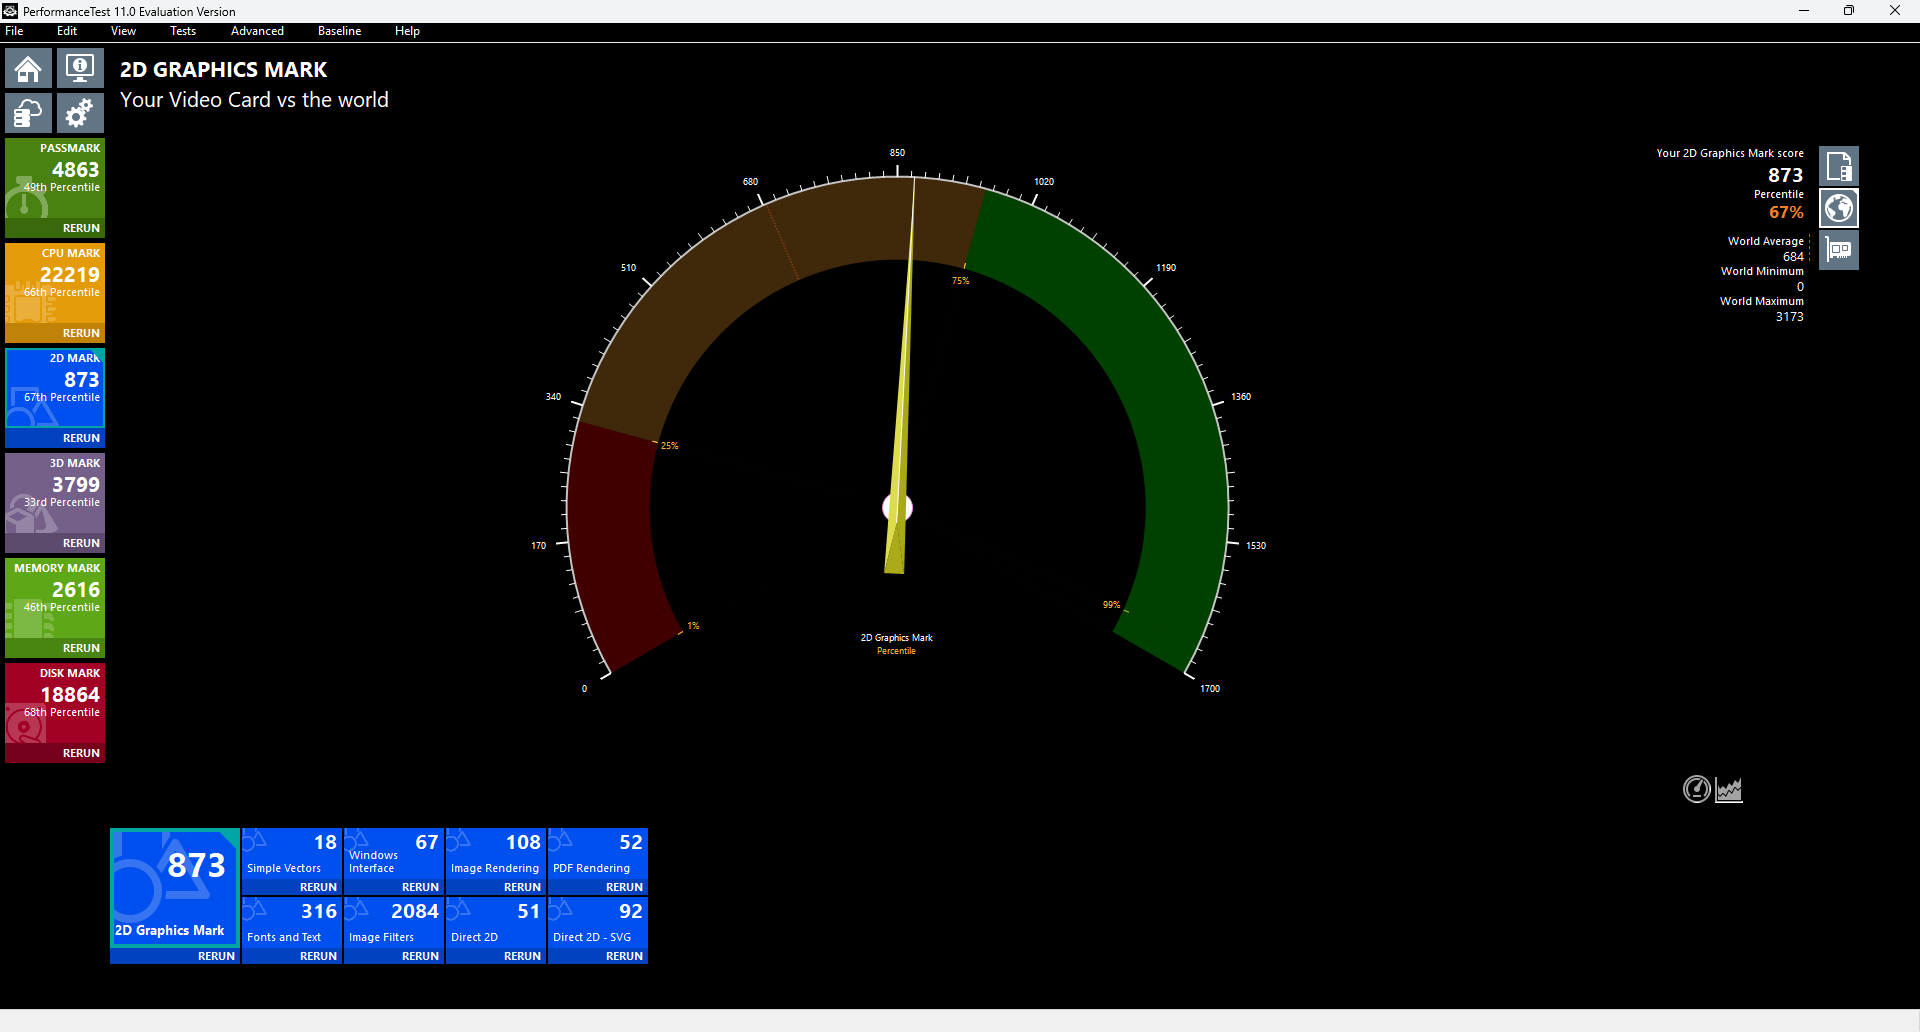1920x1032 pixels.
Task: Click the 2D GRAPHICS MARK page heading
Action: (224, 70)
